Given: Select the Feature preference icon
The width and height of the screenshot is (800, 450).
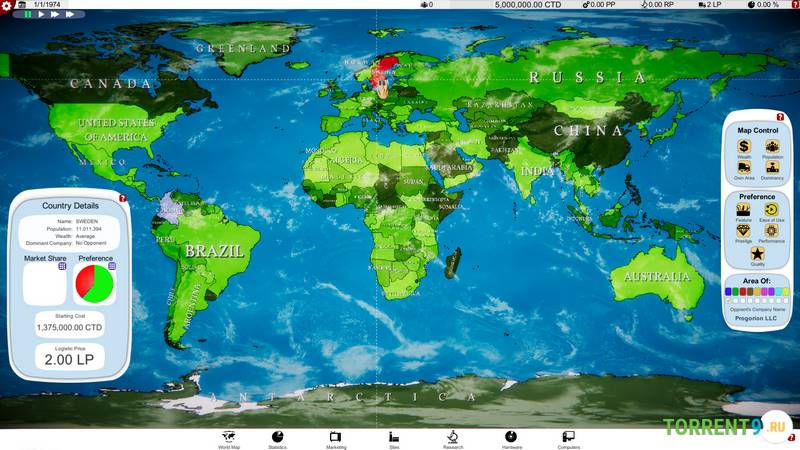Looking at the screenshot, I should click(743, 210).
